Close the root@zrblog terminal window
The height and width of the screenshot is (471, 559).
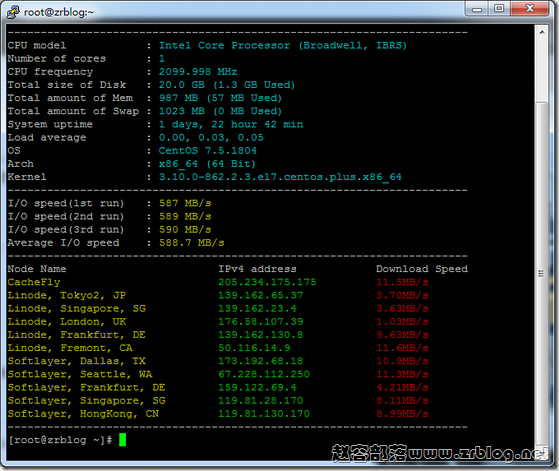point(530,9)
